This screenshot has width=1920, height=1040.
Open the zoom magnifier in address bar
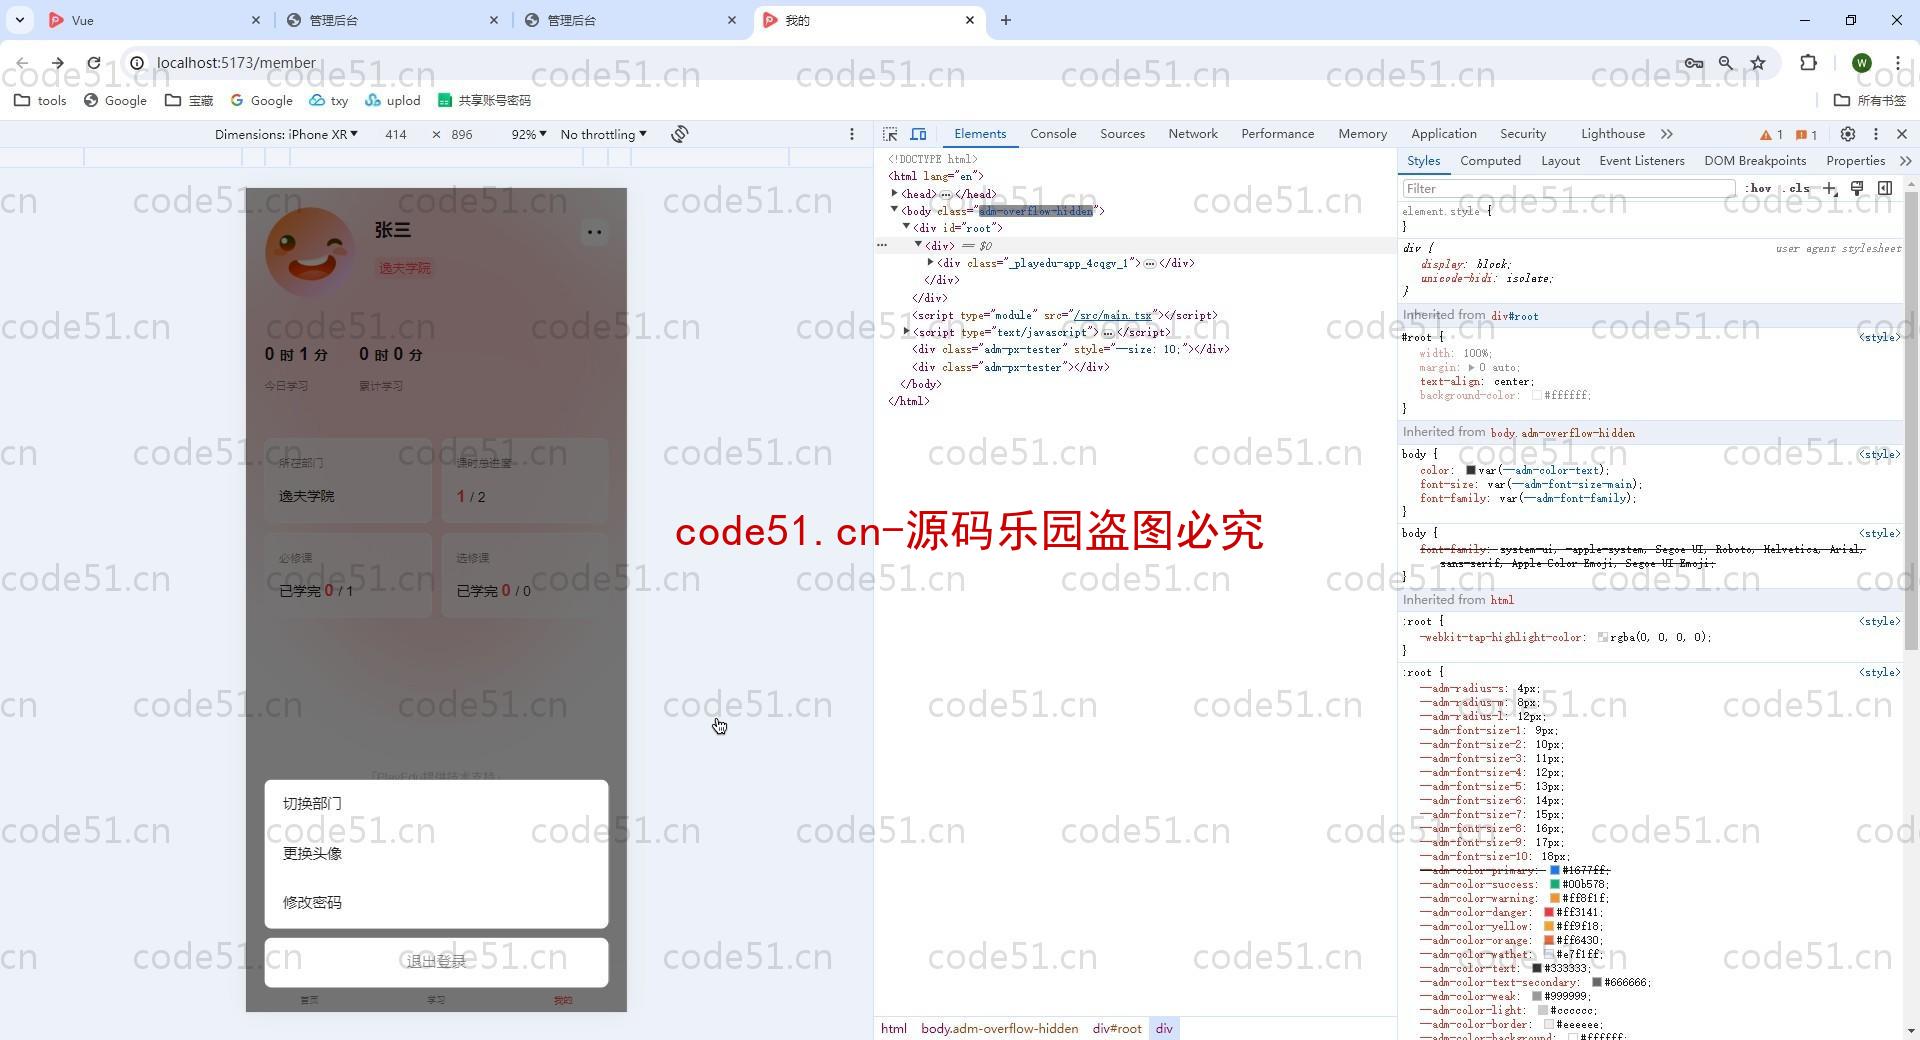tap(1726, 63)
